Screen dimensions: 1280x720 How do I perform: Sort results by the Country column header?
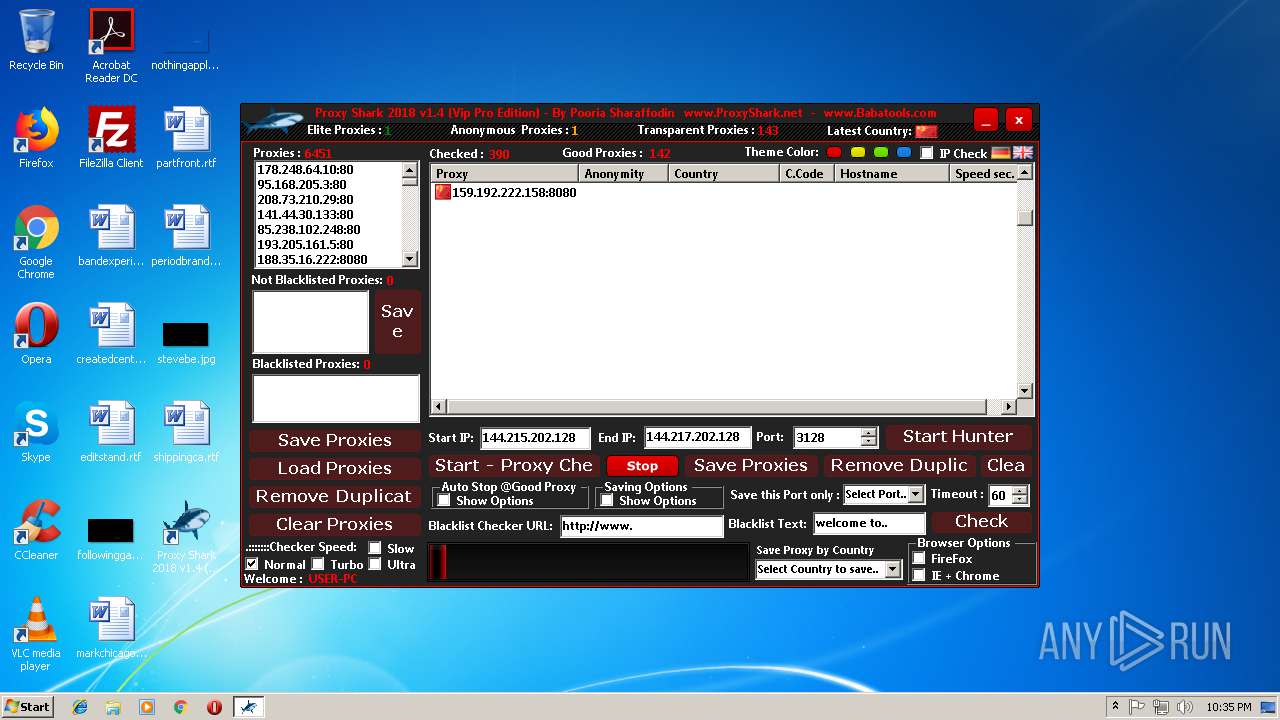(x=724, y=174)
